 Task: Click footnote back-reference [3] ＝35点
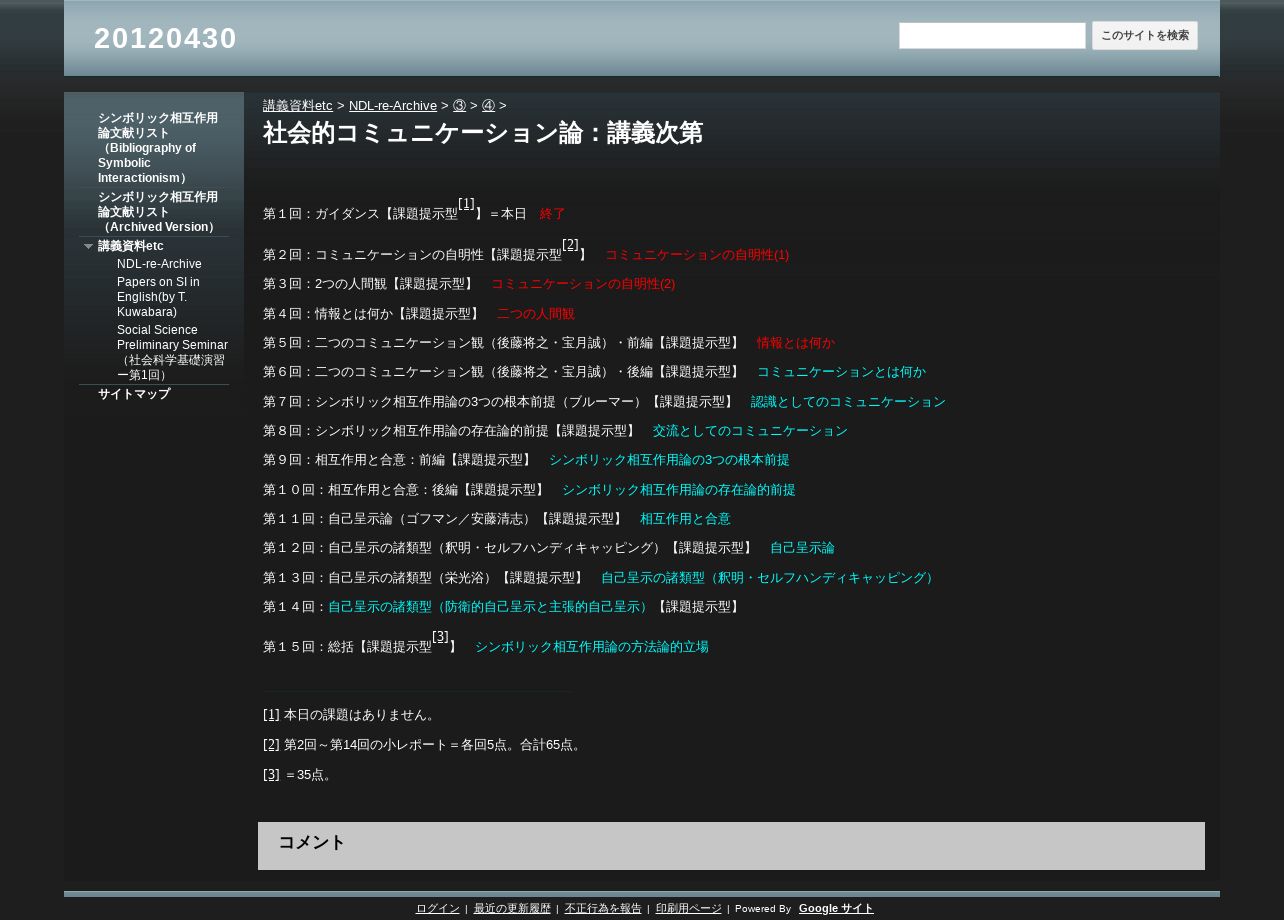coord(271,775)
